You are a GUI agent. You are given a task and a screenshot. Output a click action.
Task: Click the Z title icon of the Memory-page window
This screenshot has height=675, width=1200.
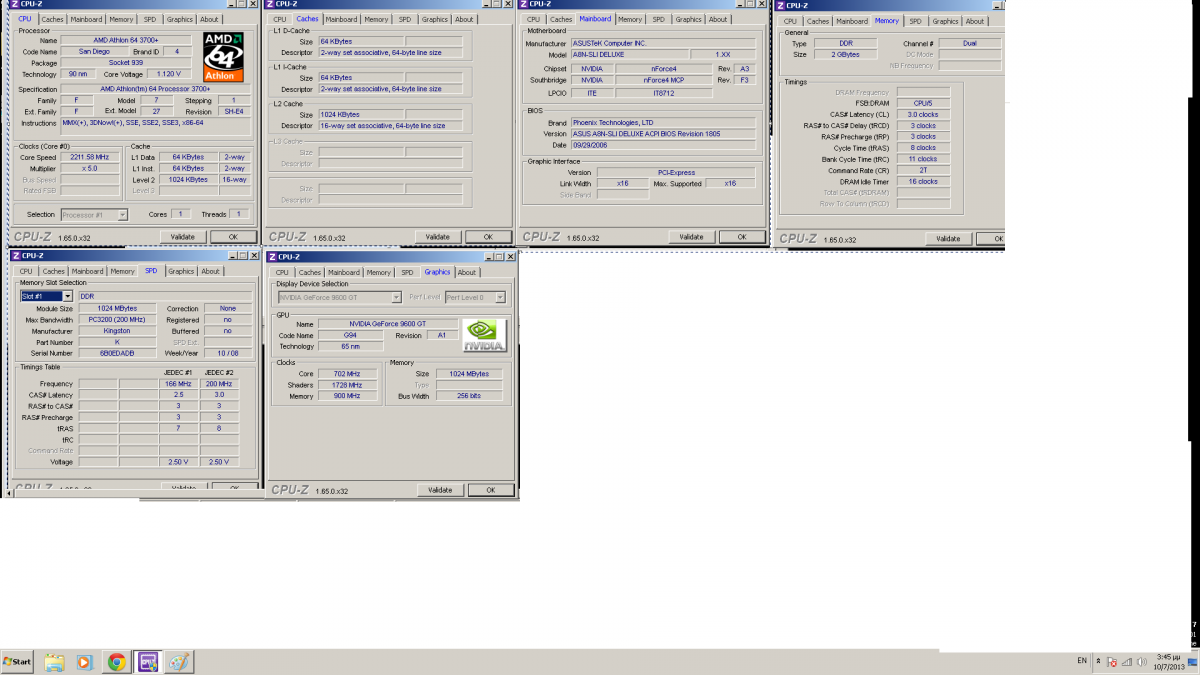781,5
